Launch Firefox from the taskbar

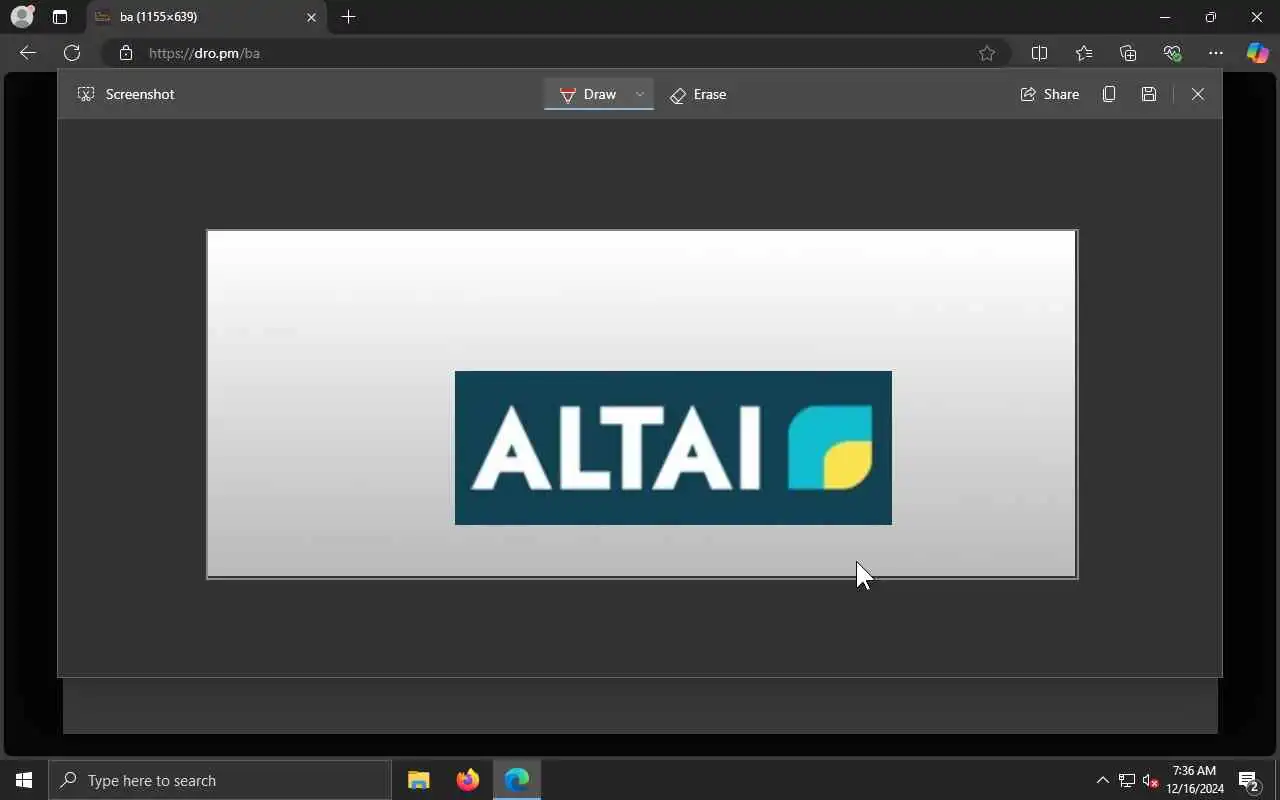click(468, 780)
